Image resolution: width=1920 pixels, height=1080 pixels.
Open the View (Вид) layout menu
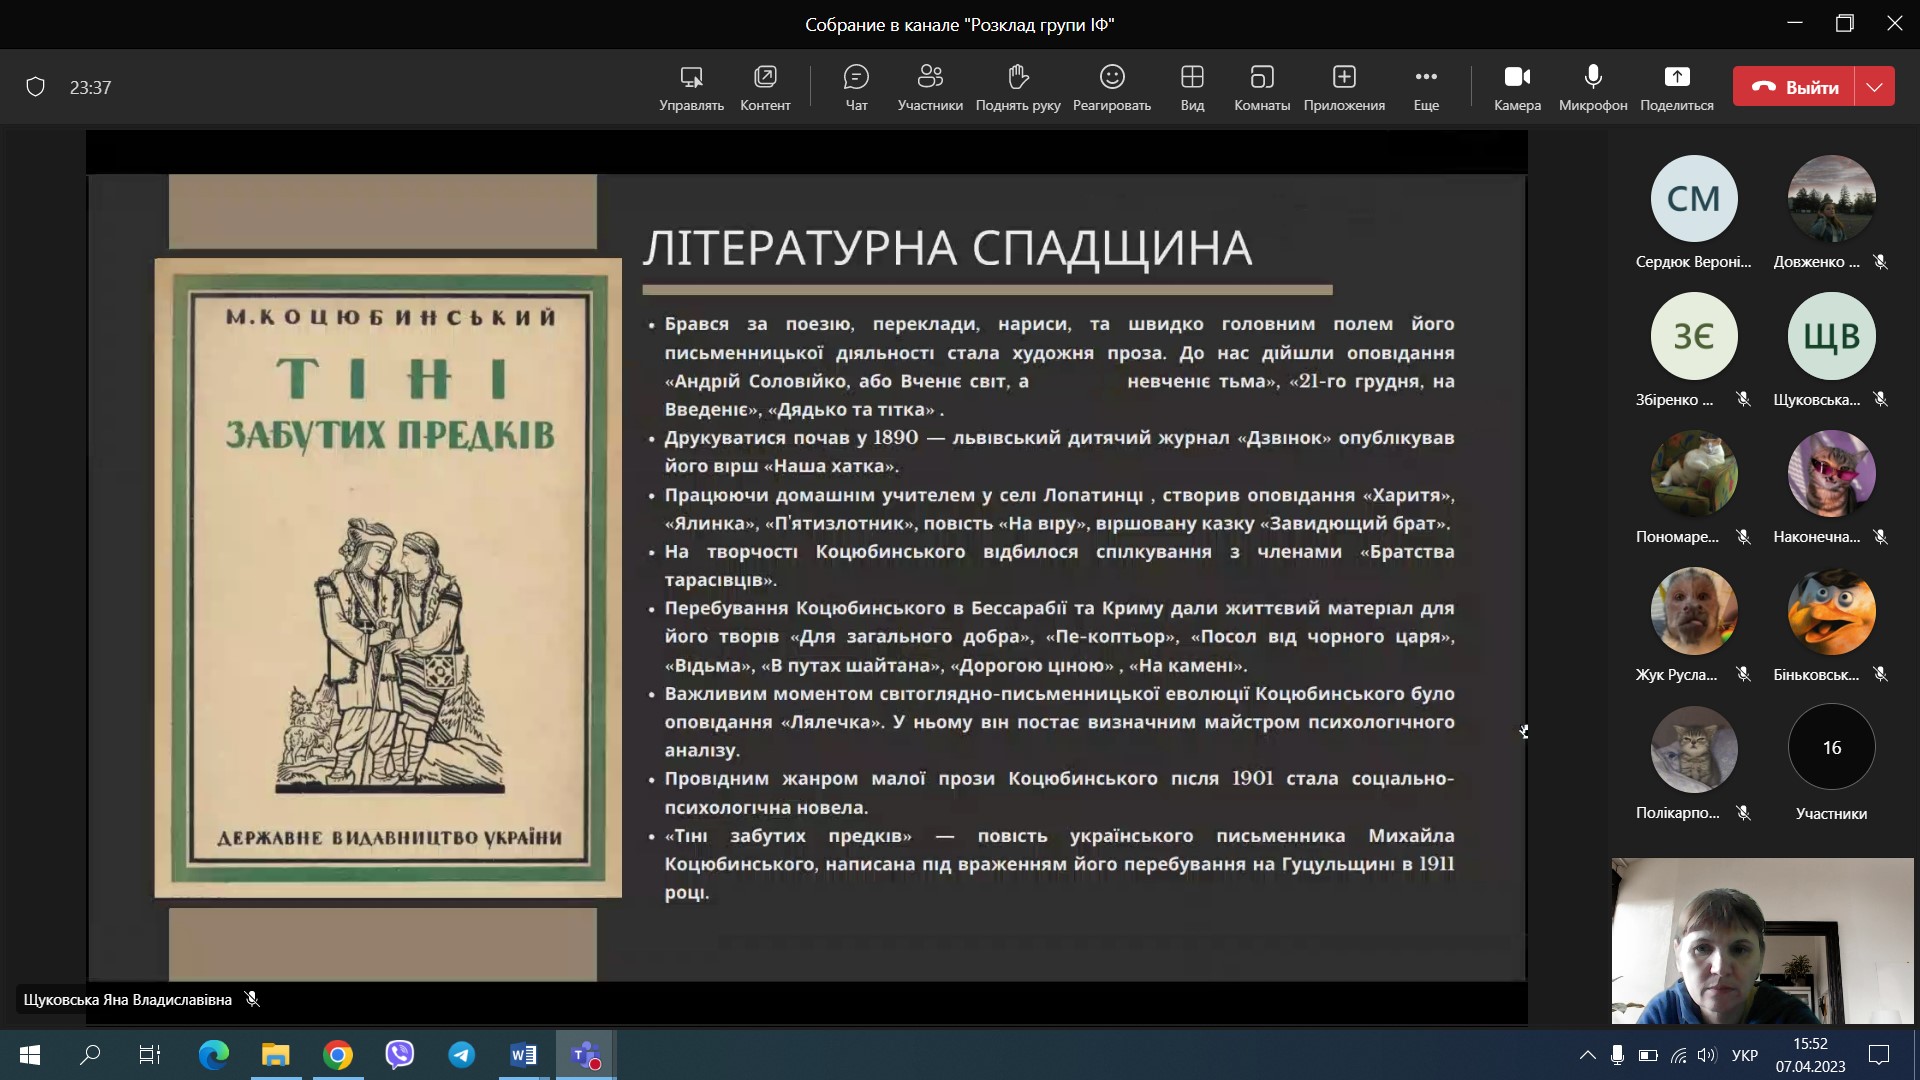pos(1192,87)
